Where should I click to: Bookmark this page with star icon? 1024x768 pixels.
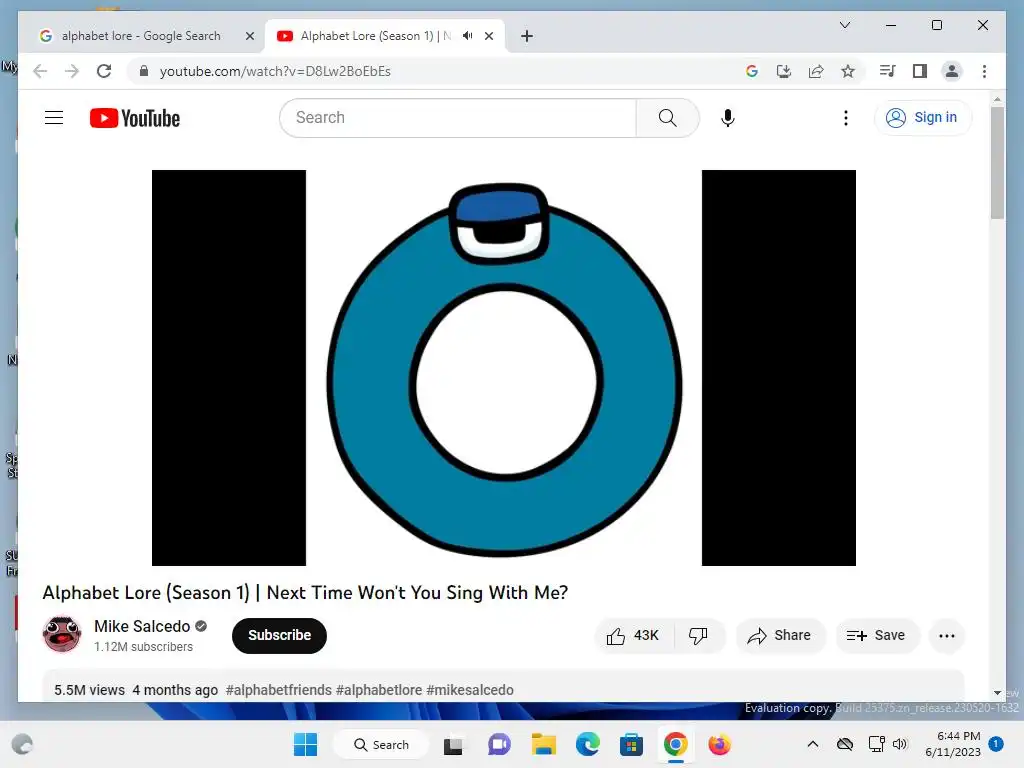coord(848,71)
